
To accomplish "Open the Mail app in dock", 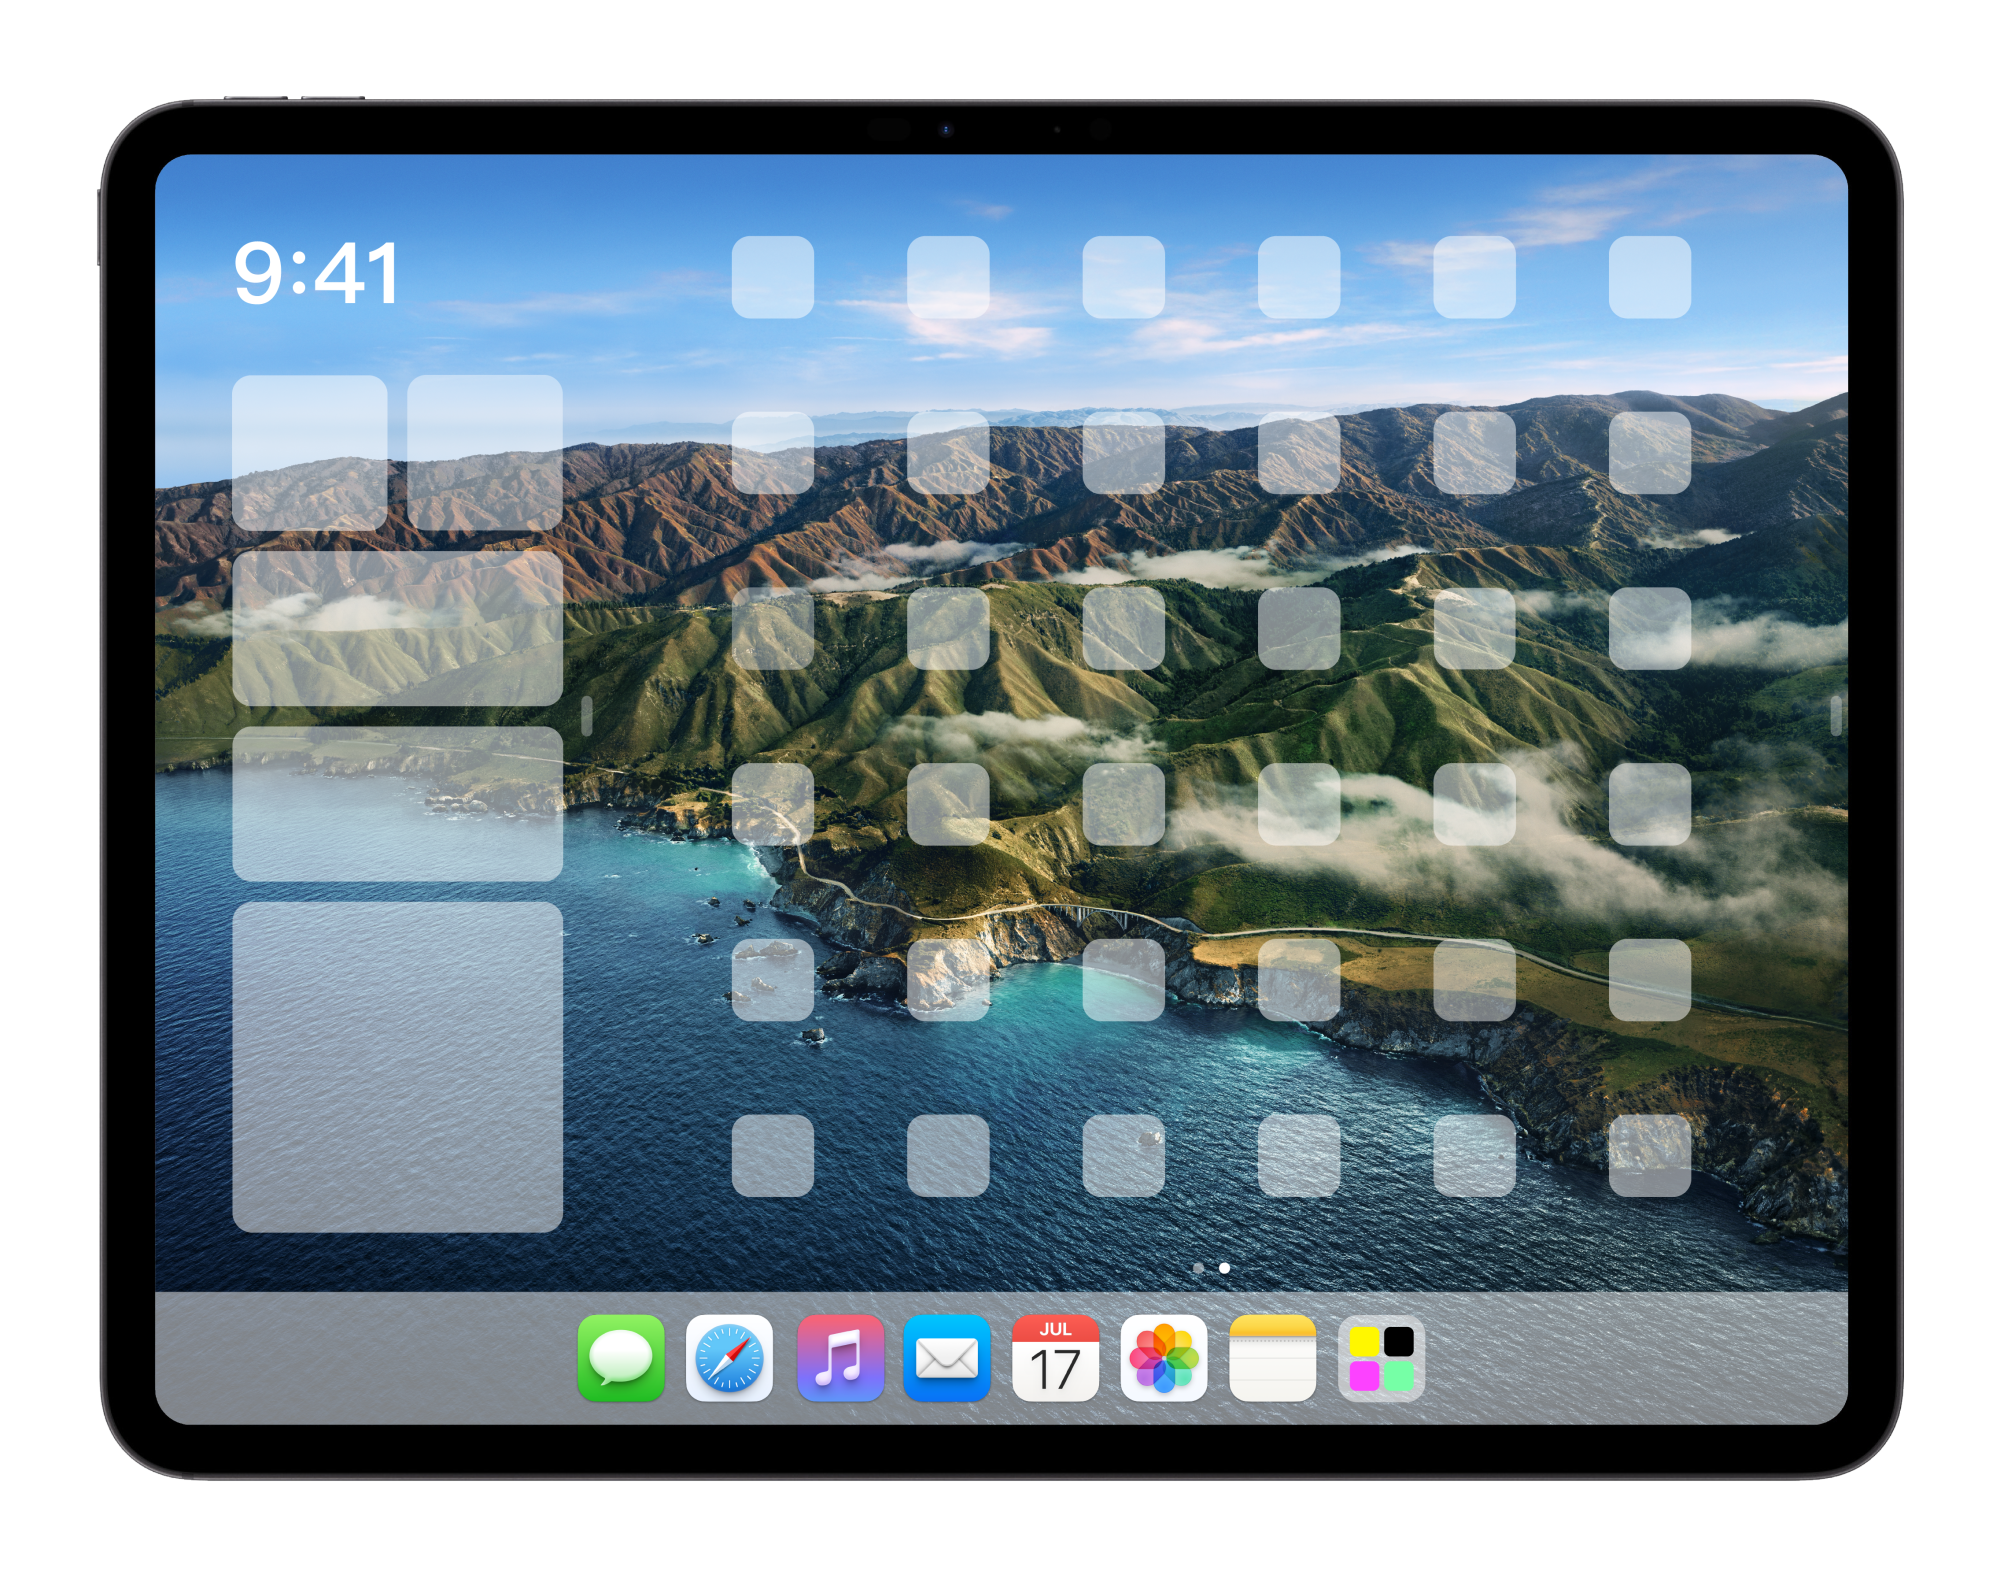I will tap(946, 1357).
